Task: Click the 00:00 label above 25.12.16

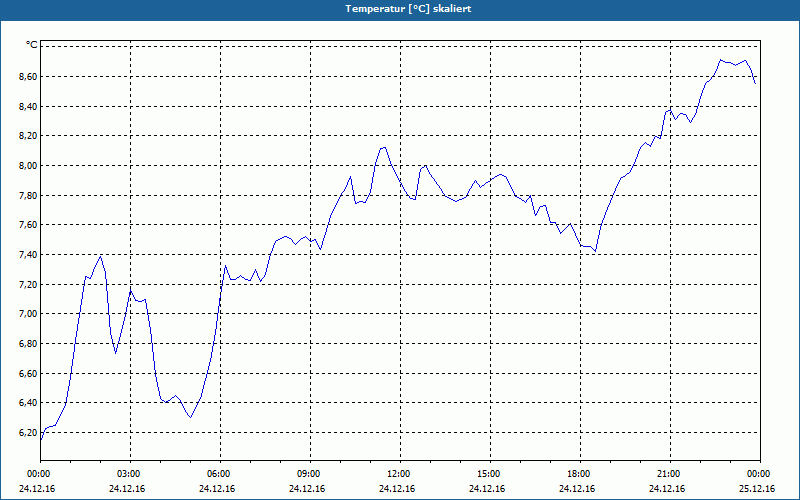Action: click(x=760, y=474)
